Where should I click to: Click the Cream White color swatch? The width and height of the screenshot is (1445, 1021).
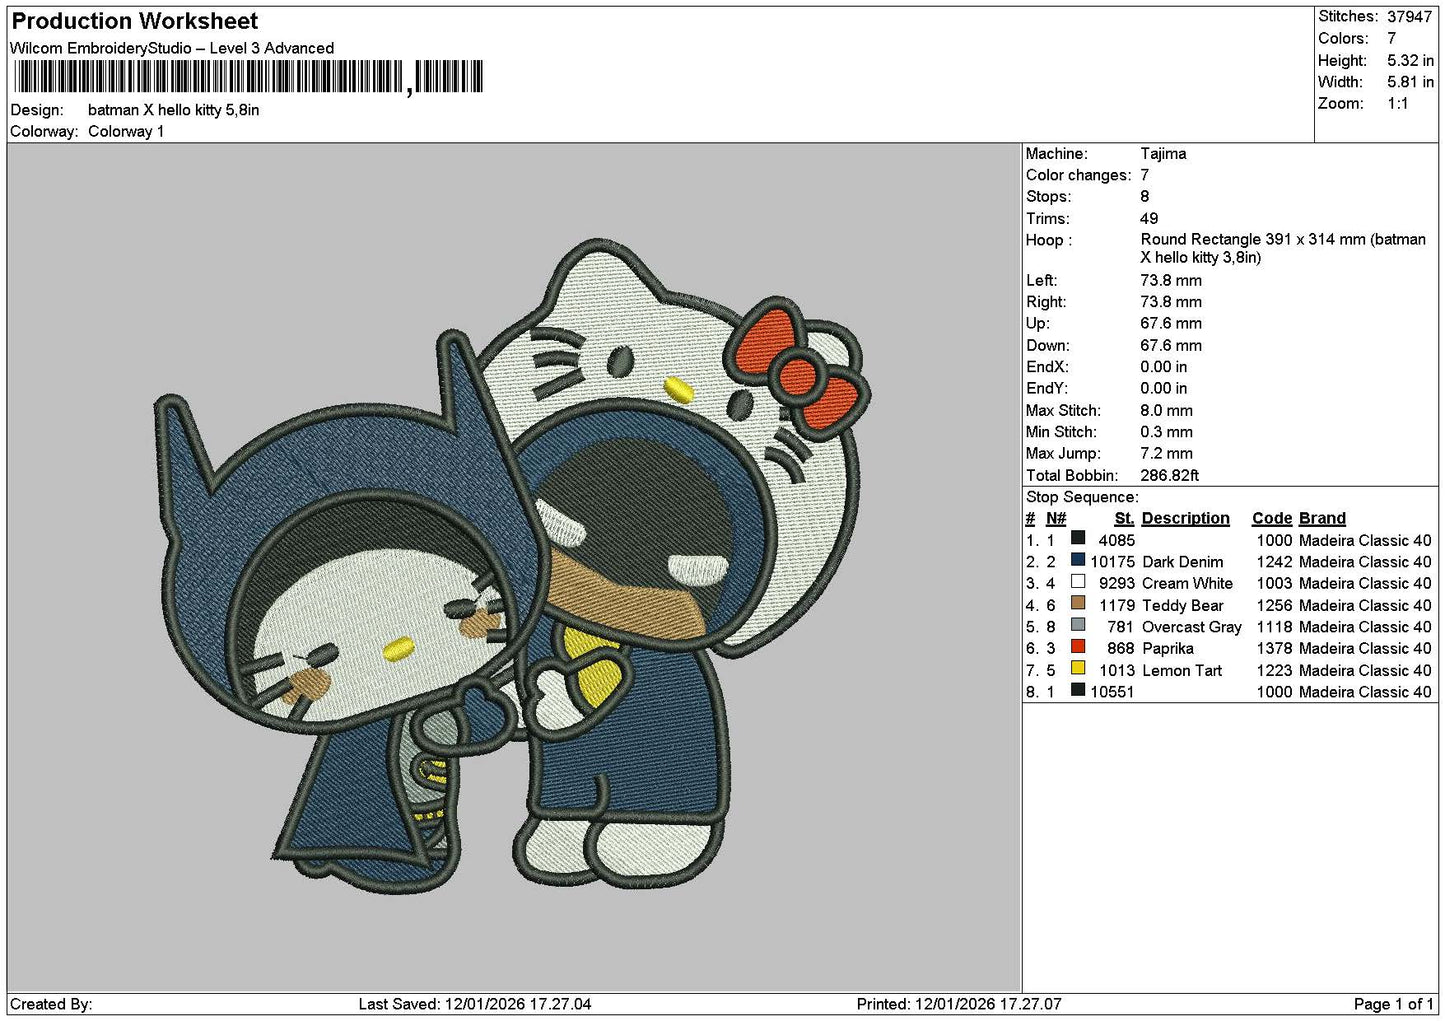[x=1078, y=582]
